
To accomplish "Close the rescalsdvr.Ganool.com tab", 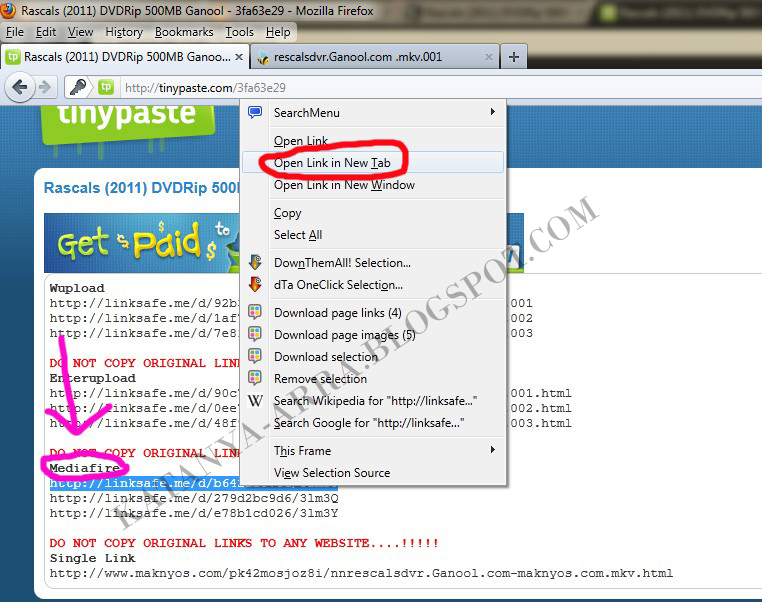I will click(488, 57).
